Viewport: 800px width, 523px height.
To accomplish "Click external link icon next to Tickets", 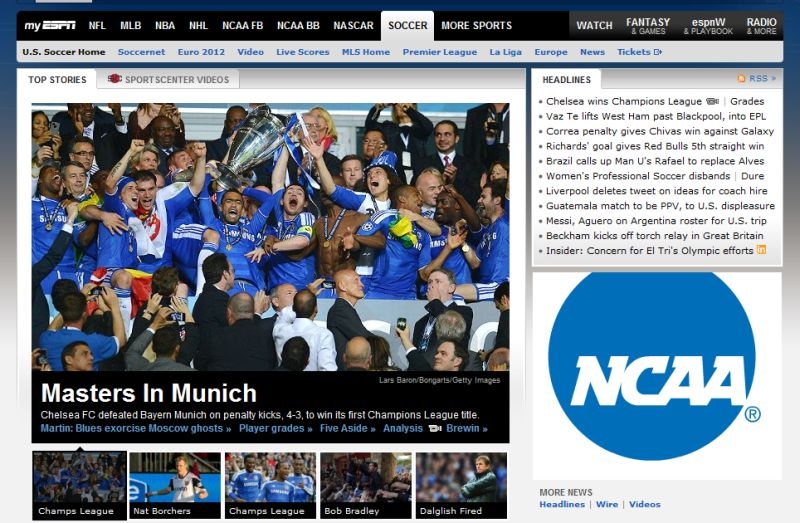I will tap(658, 52).
